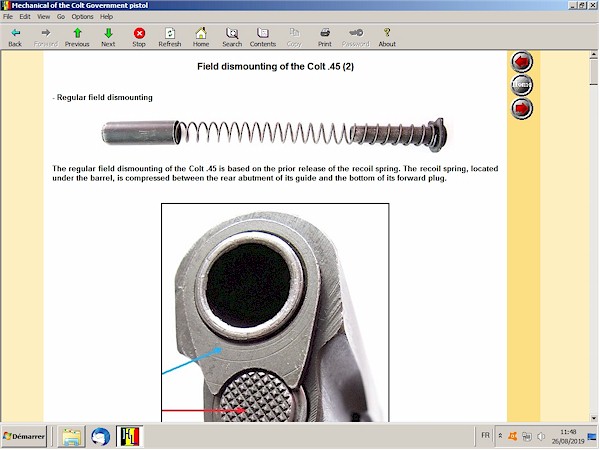This screenshot has height=450, width=600.
Task: Select the HL application taskbar button
Action: click(130, 436)
